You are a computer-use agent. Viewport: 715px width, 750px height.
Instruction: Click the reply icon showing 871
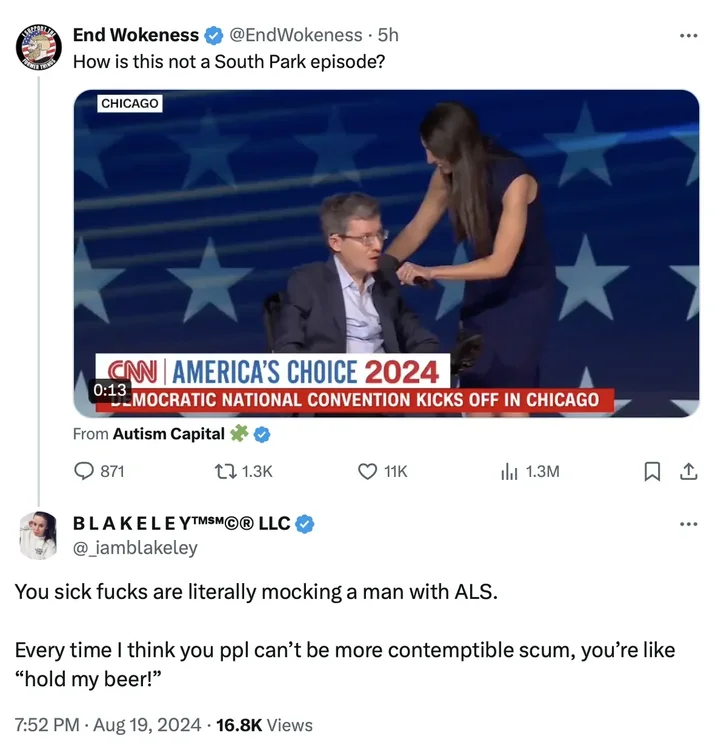84,471
